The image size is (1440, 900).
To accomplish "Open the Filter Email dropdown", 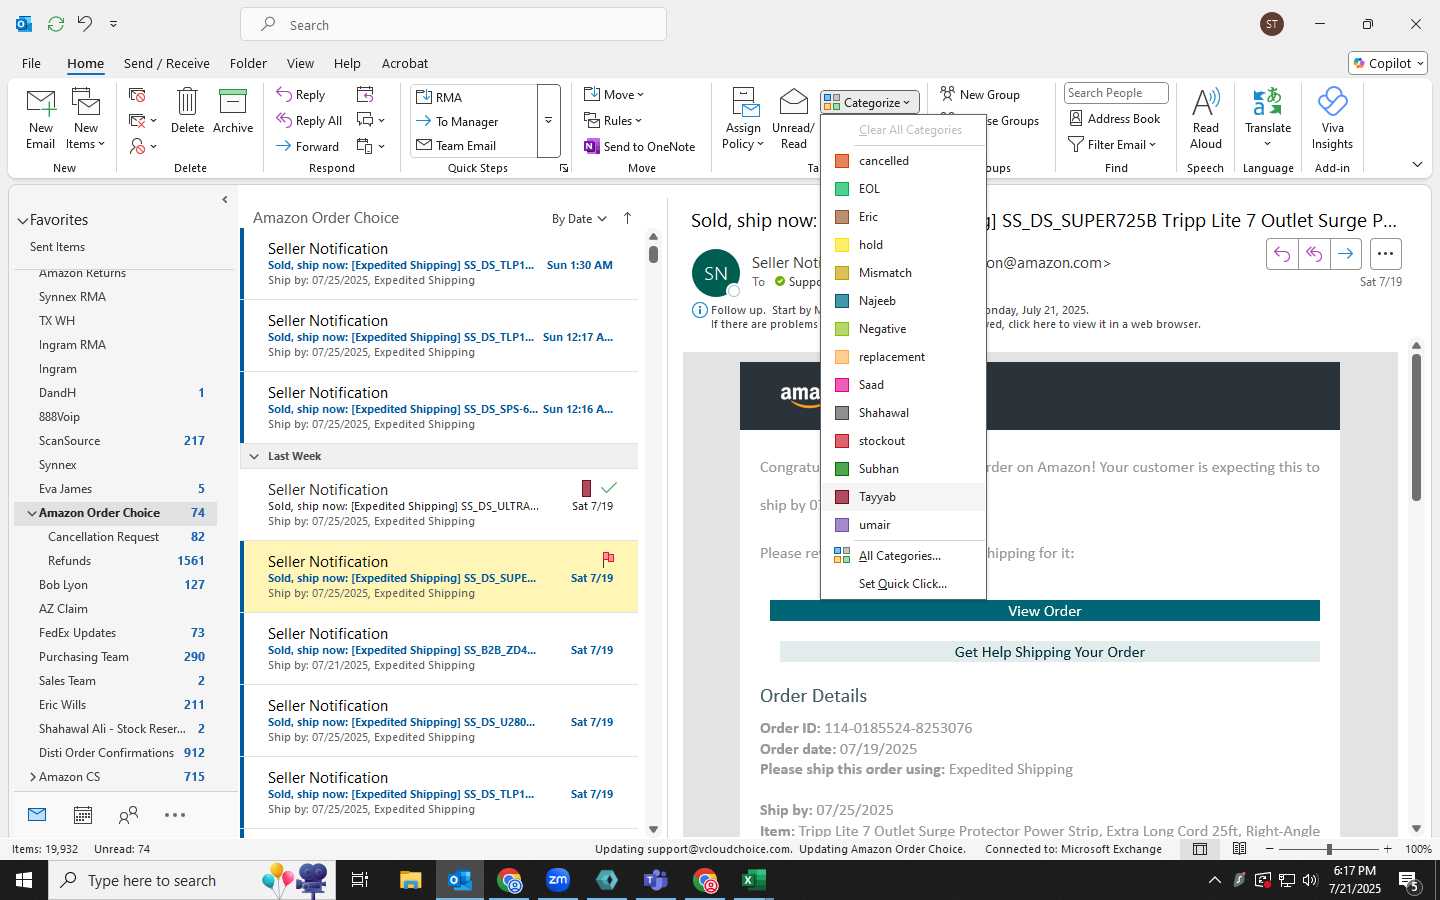I will click(1112, 144).
